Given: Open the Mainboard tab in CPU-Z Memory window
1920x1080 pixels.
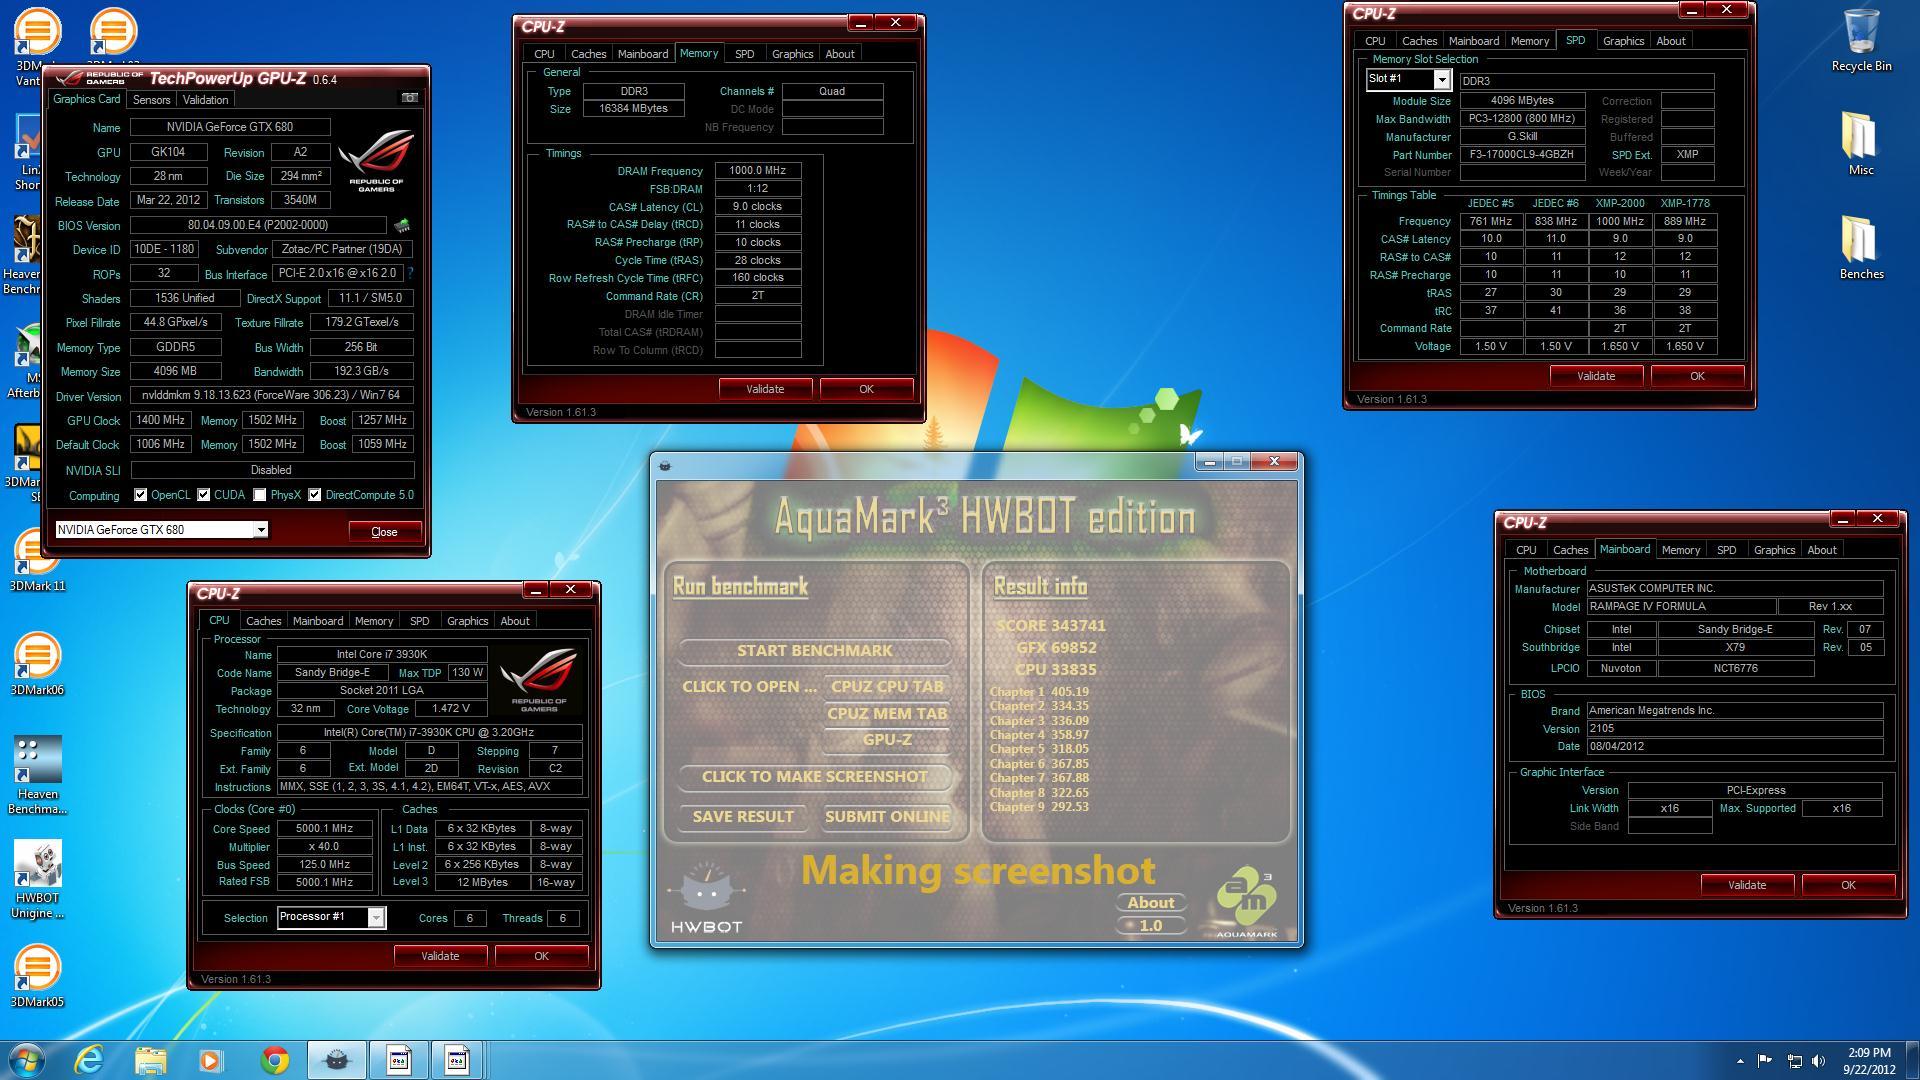Looking at the screenshot, I should (642, 54).
